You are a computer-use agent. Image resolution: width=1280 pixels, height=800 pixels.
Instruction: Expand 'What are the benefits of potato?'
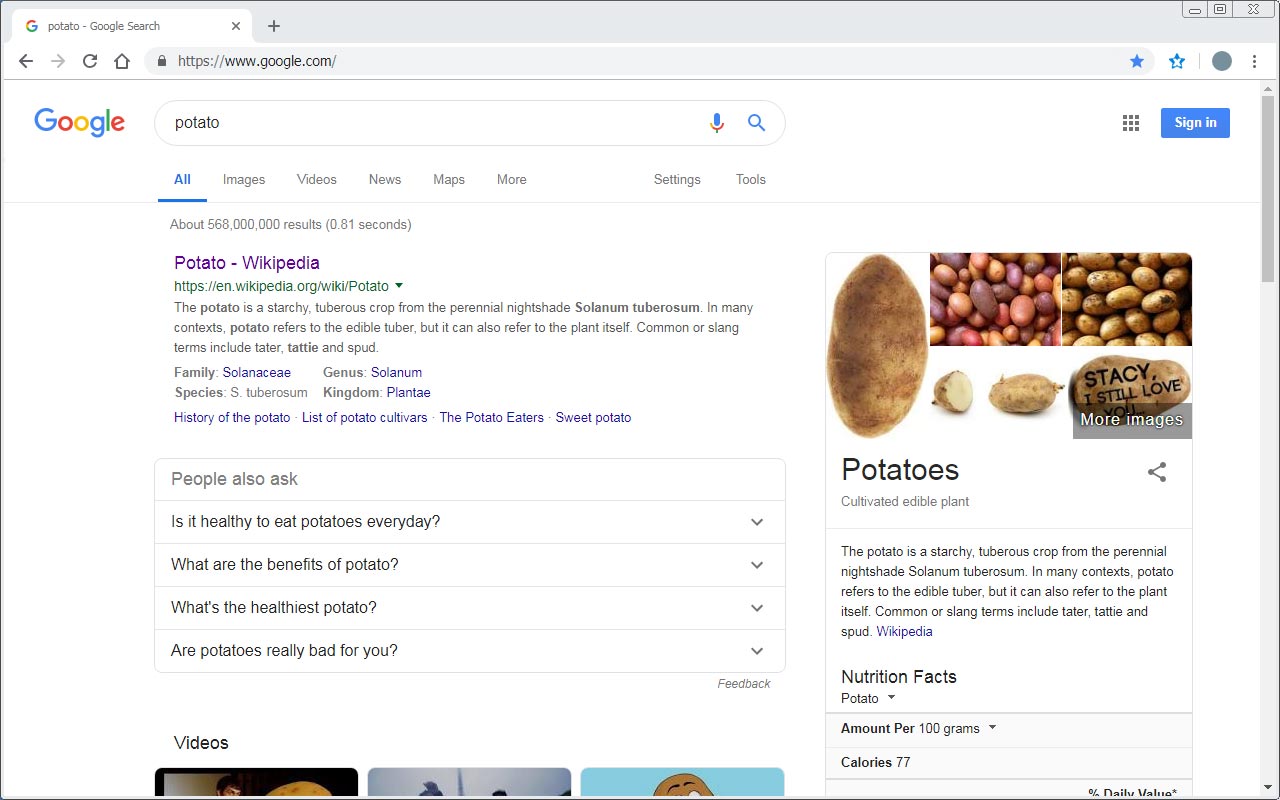(470, 565)
